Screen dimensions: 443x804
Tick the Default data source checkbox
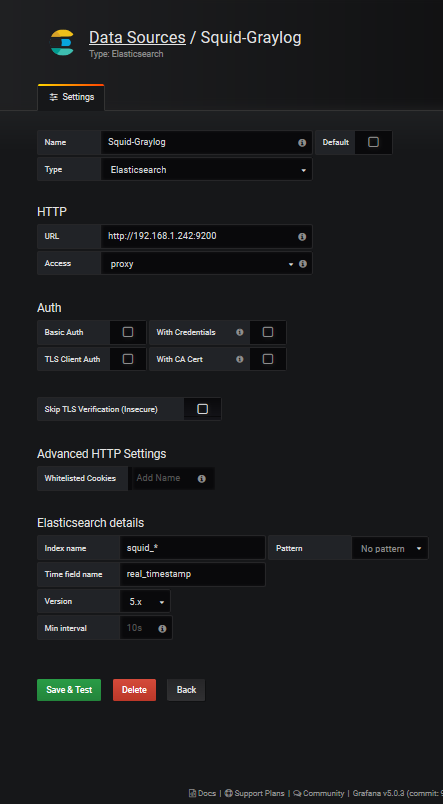[373, 142]
